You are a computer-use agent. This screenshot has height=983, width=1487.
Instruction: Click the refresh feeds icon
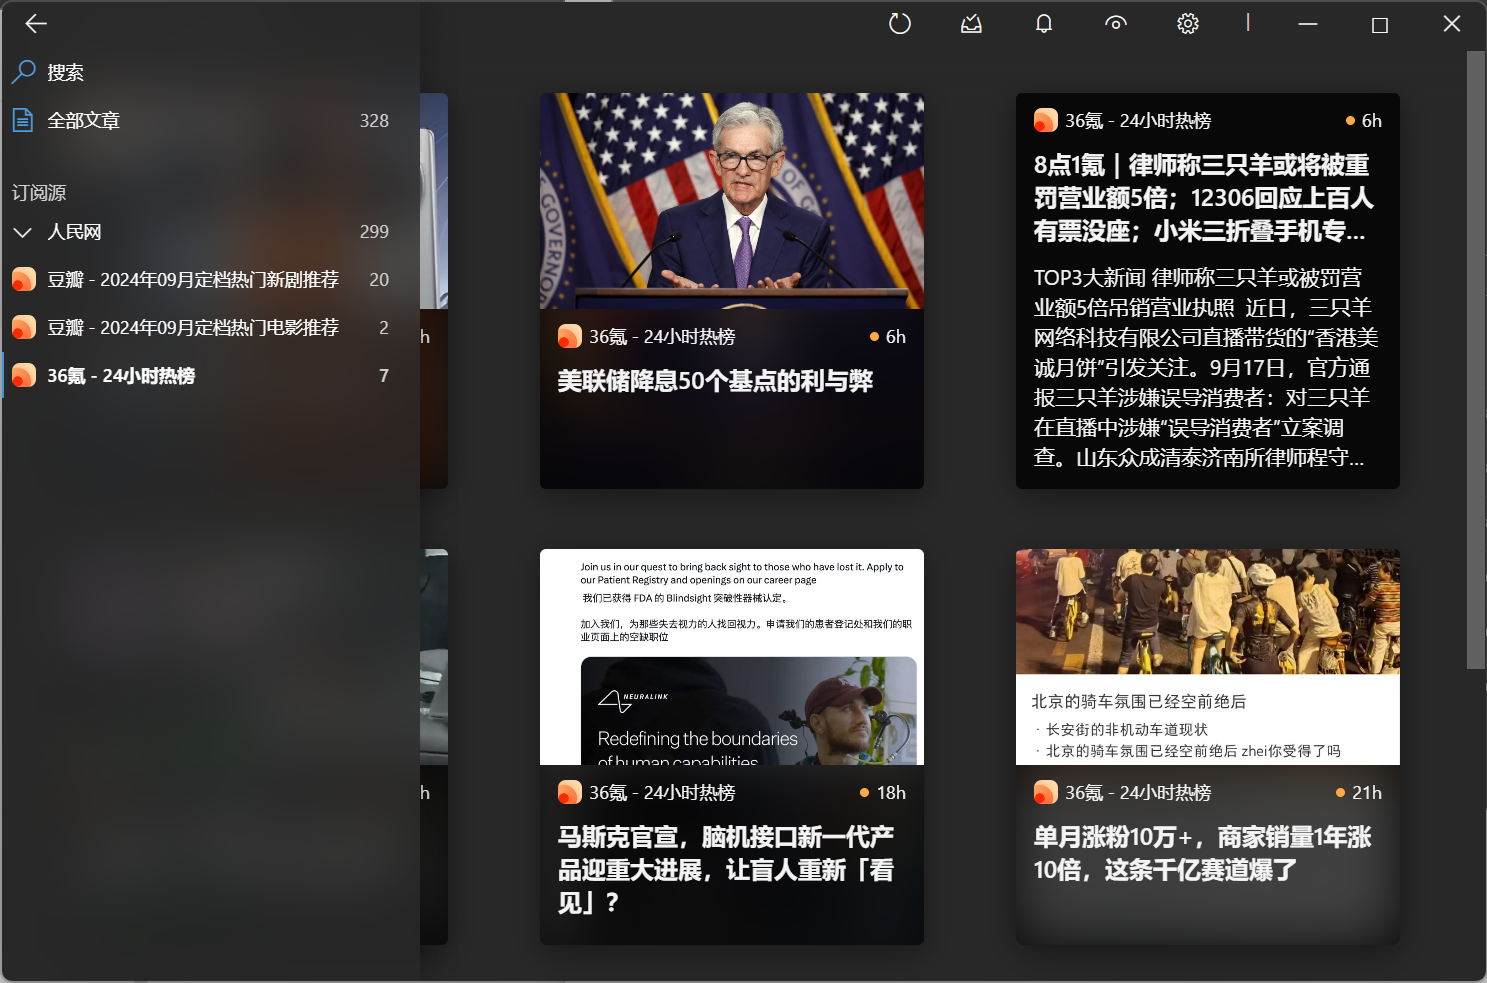click(x=900, y=23)
